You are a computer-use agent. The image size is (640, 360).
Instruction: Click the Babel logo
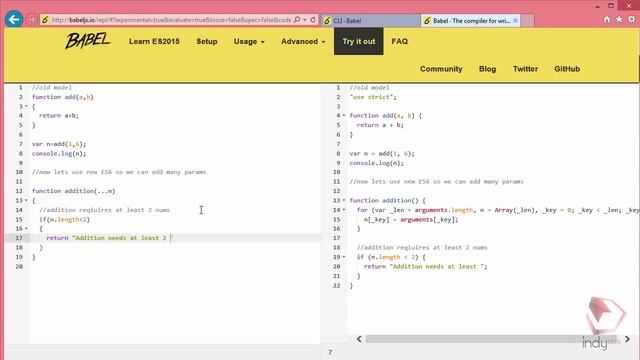[x=87, y=41]
